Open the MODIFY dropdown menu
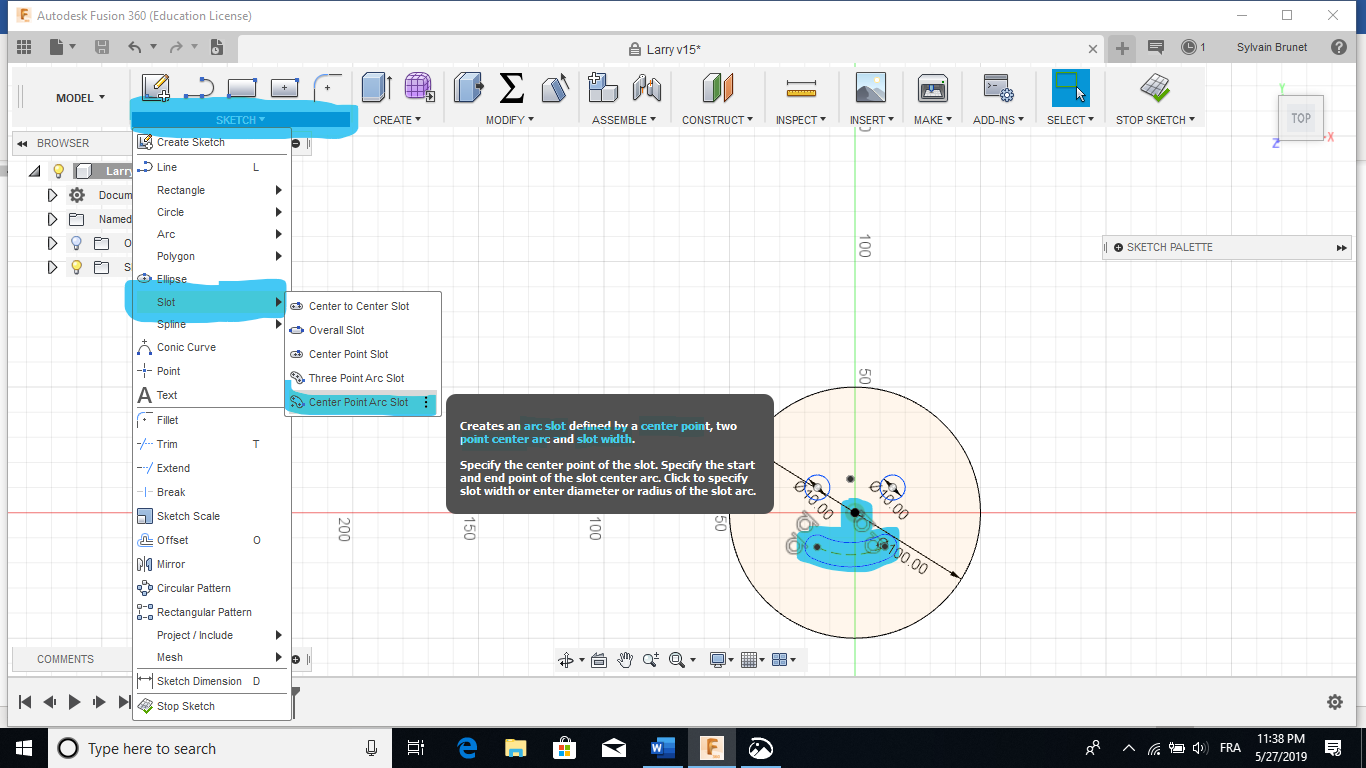1366x768 pixels. (x=510, y=120)
